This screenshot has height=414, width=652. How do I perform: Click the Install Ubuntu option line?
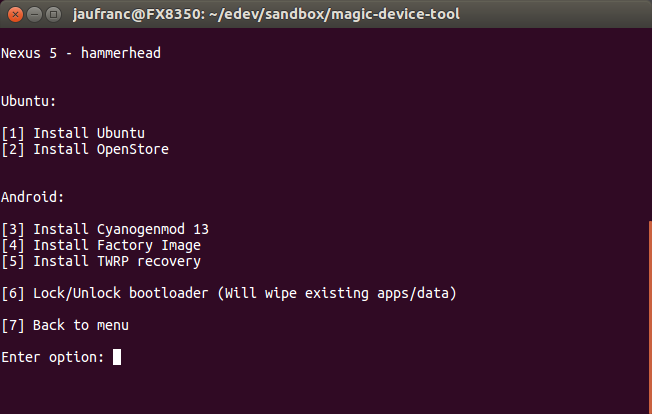click(73, 133)
